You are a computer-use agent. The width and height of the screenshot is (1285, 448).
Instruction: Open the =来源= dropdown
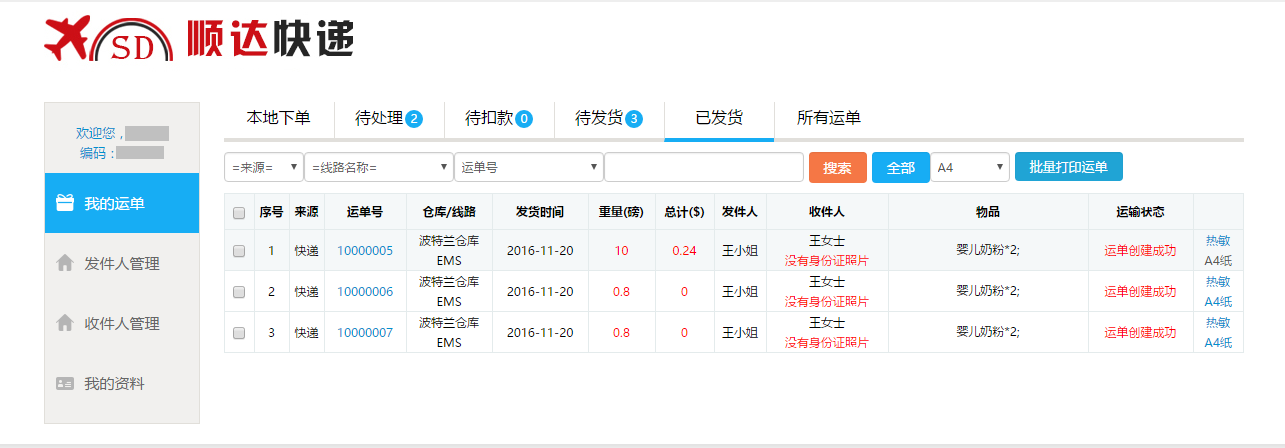click(x=264, y=167)
